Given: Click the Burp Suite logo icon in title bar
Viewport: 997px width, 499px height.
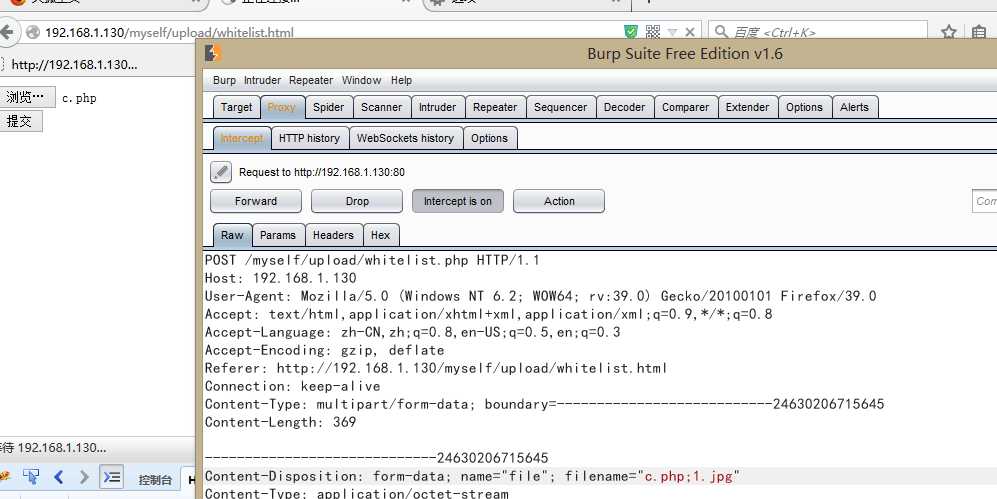Looking at the screenshot, I should click(x=214, y=53).
